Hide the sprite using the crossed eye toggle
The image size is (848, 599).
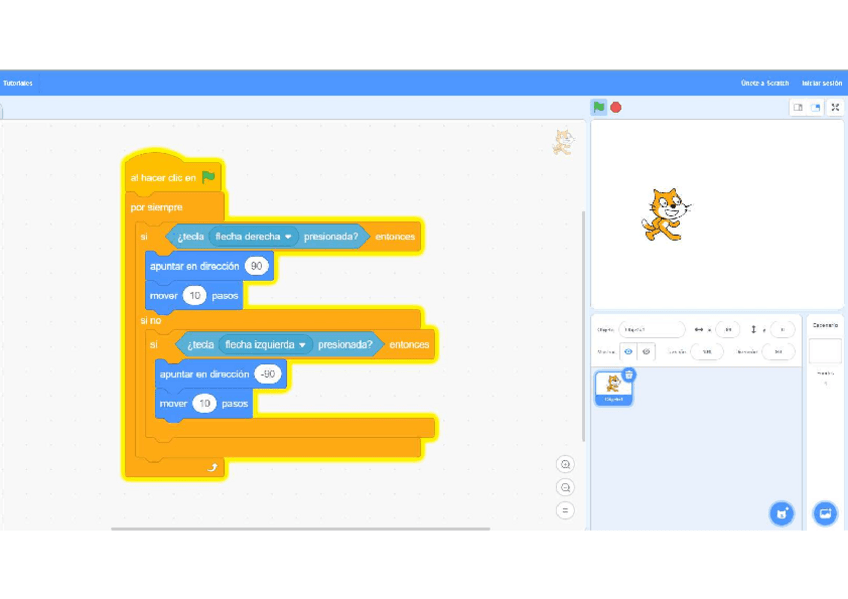click(646, 351)
